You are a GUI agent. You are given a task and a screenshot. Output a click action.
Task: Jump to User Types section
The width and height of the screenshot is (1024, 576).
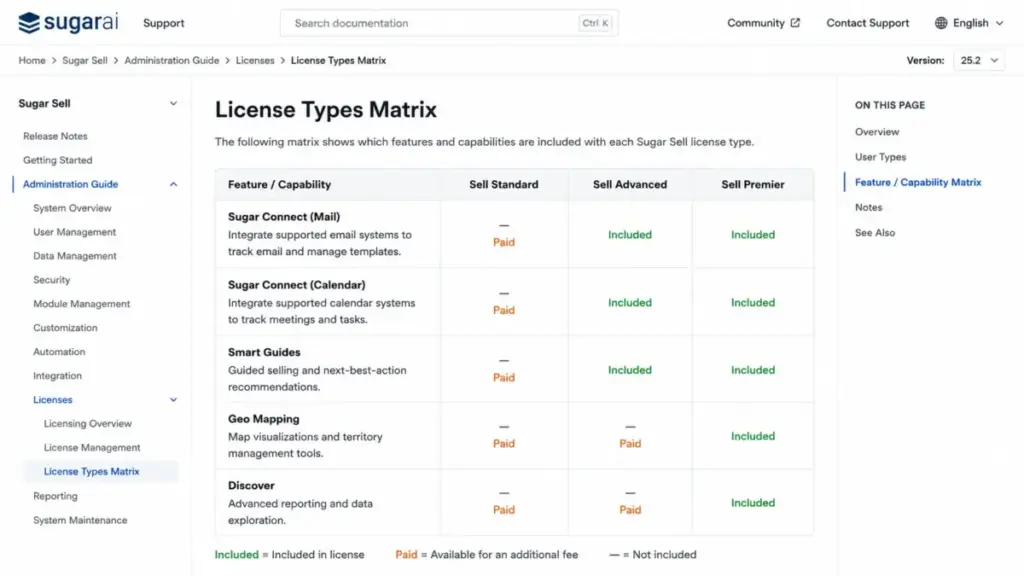(x=880, y=157)
